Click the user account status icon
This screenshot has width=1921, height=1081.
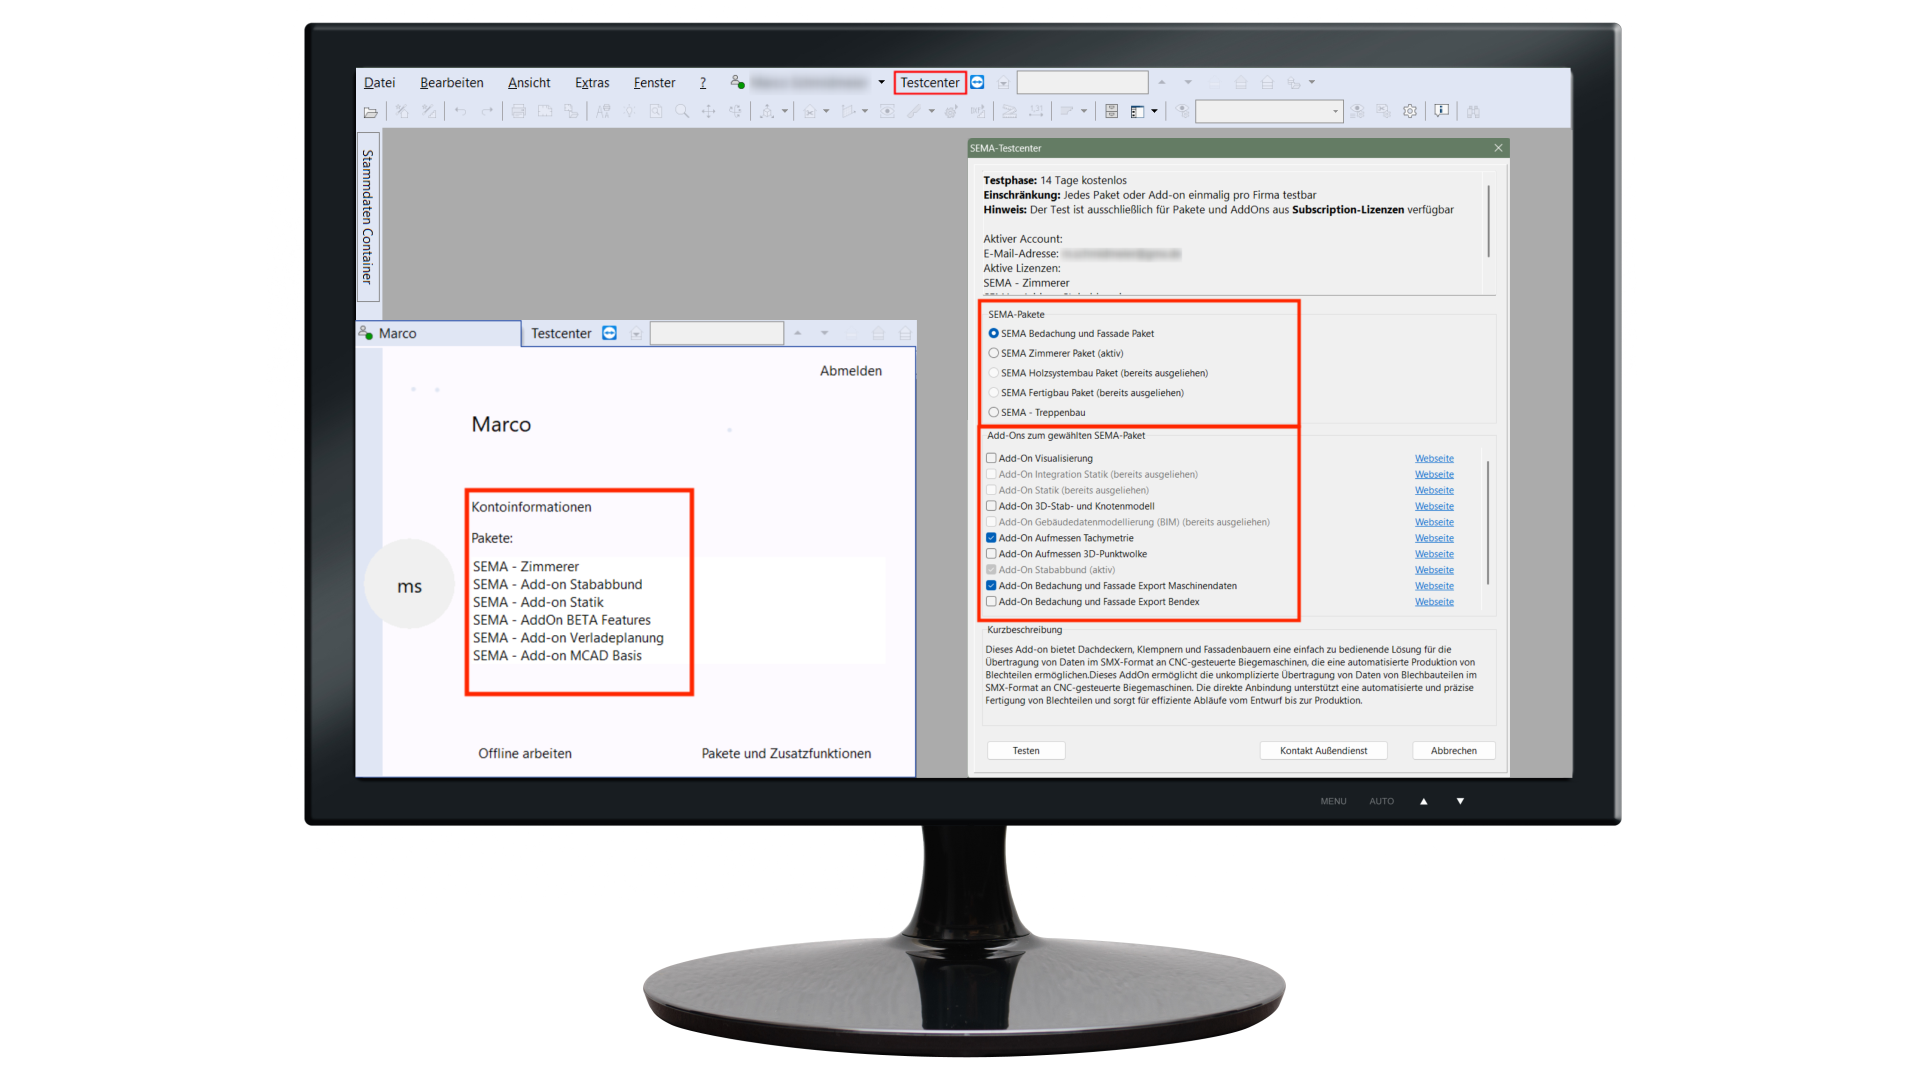pos(737,83)
